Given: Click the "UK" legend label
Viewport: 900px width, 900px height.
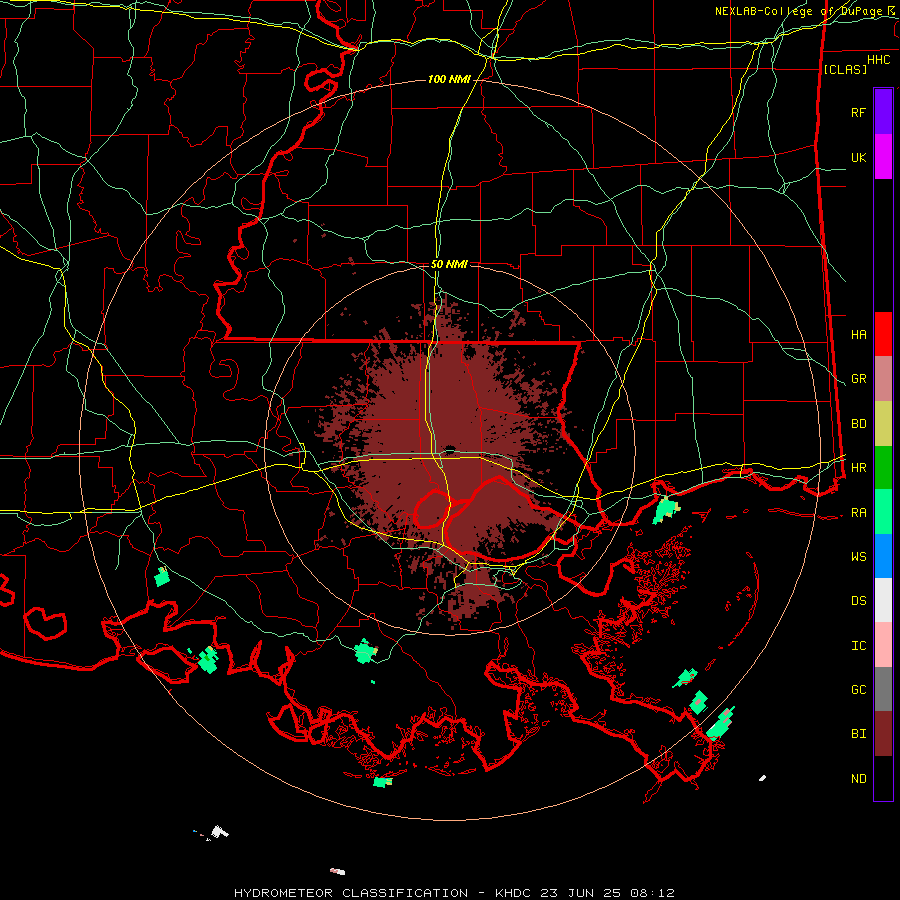Looking at the screenshot, I should click(858, 157).
